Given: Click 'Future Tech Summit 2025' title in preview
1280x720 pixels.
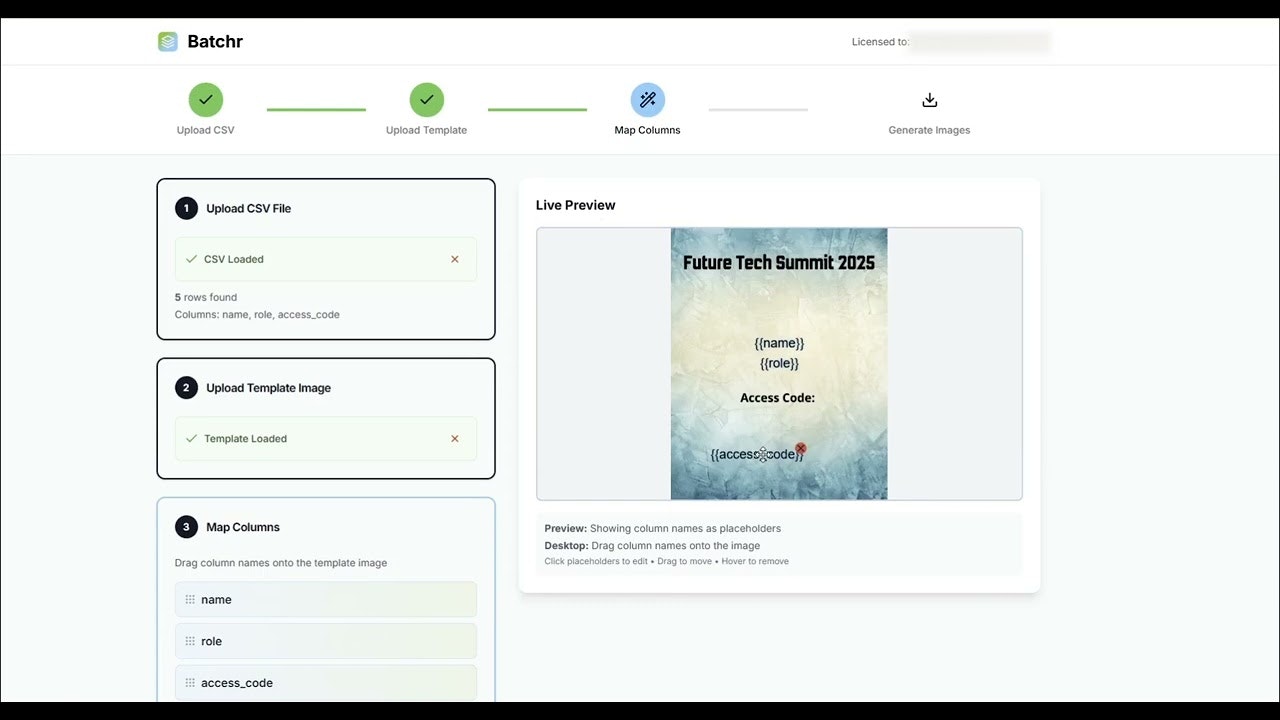Looking at the screenshot, I should [x=779, y=263].
